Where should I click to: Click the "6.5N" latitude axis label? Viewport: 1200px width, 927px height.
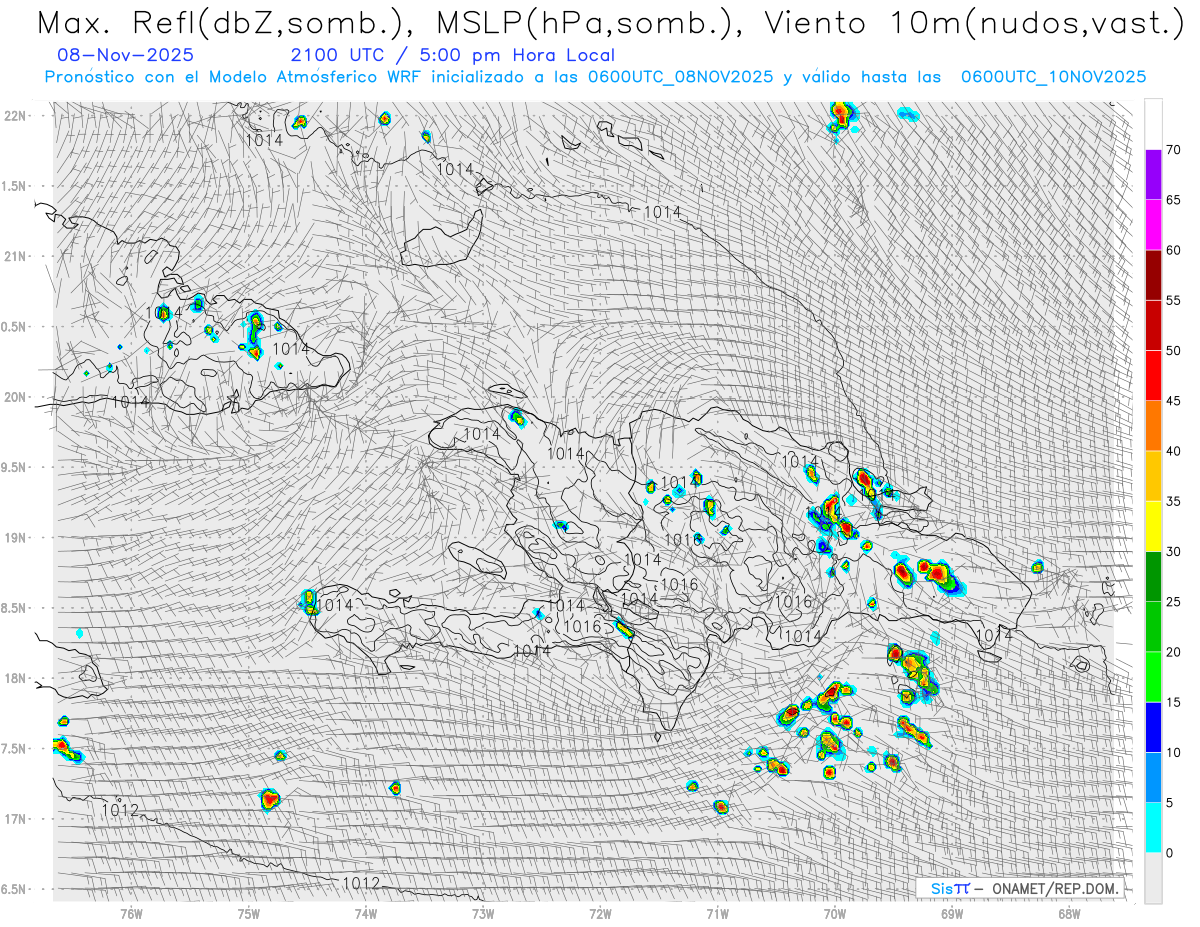(x=15, y=889)
